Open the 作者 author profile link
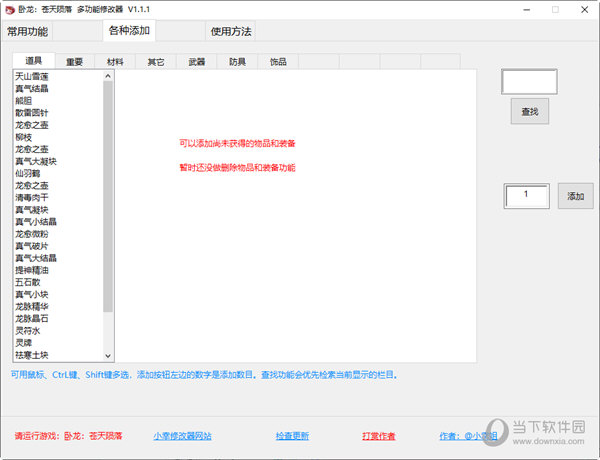 [x=468, y=436]
